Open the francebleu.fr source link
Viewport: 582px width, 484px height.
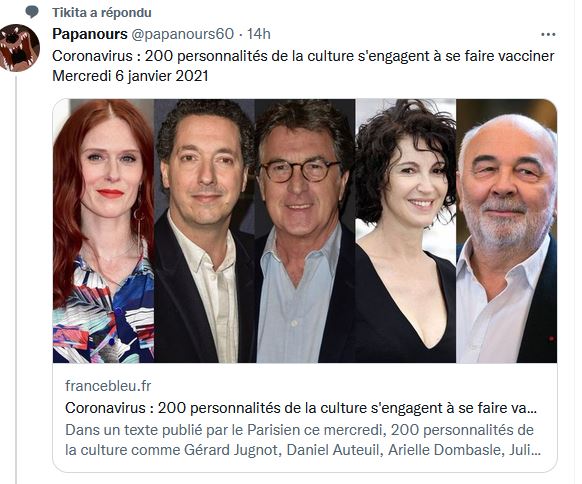pos(108,386)
